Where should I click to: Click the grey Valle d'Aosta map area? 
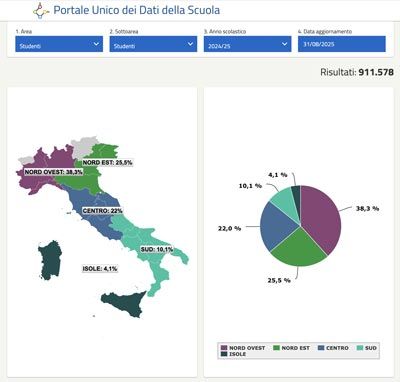[26, 160]
